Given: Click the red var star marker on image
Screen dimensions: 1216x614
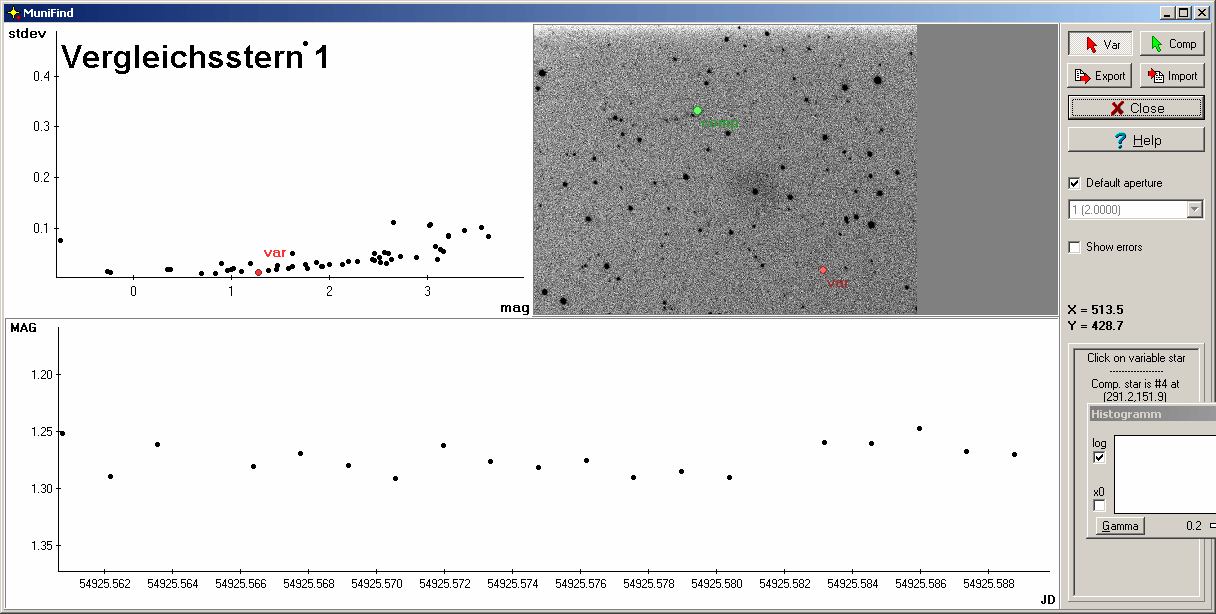Looking at the screenshot, I should (x=823, y=270).
